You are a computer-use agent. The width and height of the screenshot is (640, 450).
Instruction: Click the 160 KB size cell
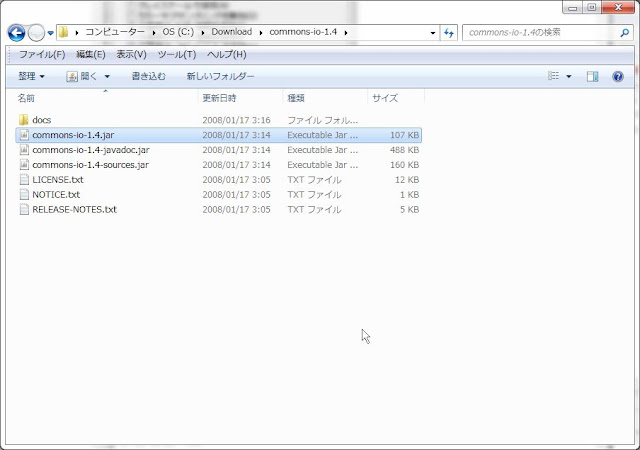pos(404,165)
